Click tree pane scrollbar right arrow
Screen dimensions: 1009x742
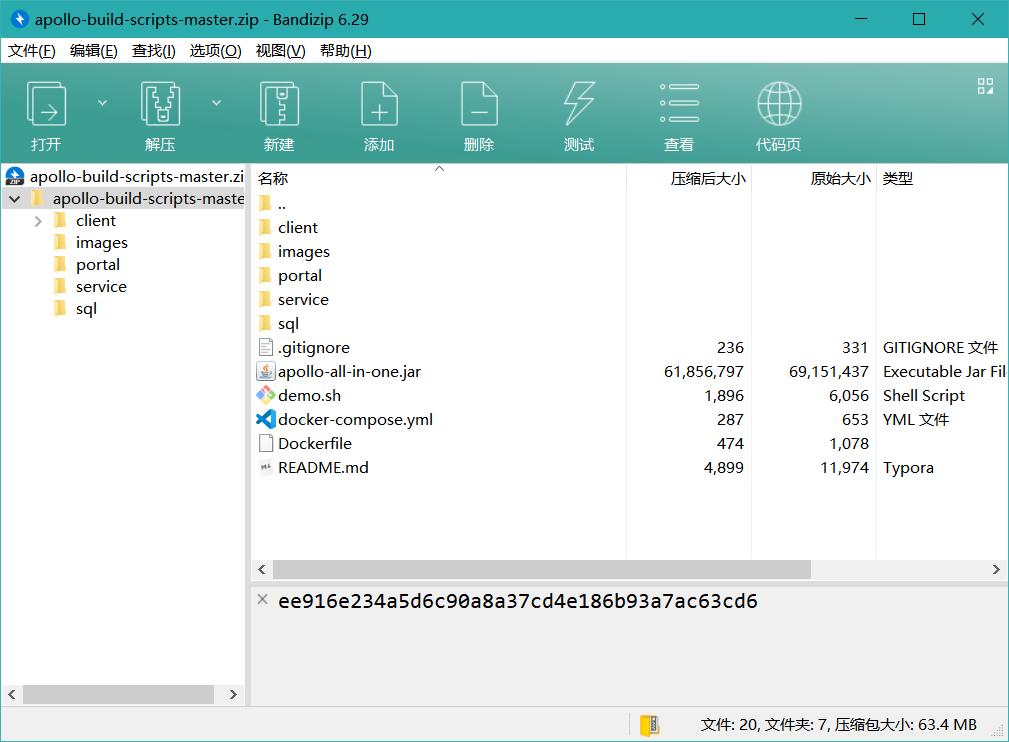[x=234, y=694]
